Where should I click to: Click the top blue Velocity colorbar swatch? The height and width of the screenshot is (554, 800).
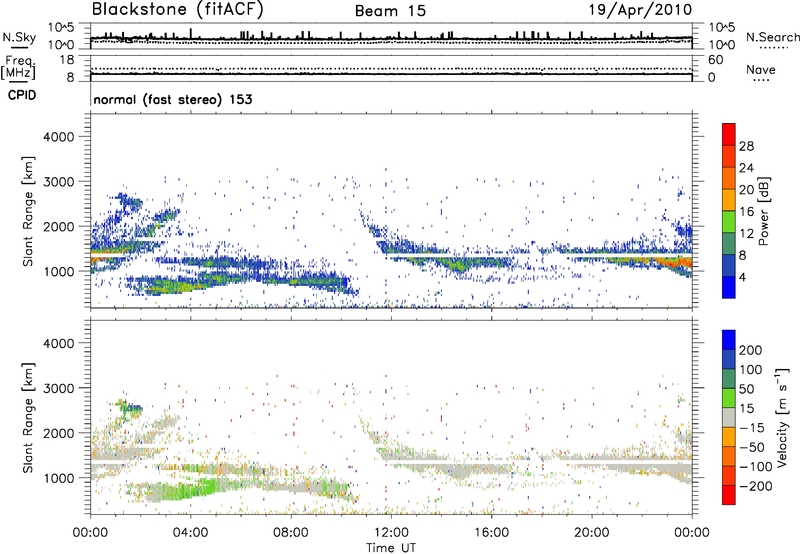[x=729, y=340]
